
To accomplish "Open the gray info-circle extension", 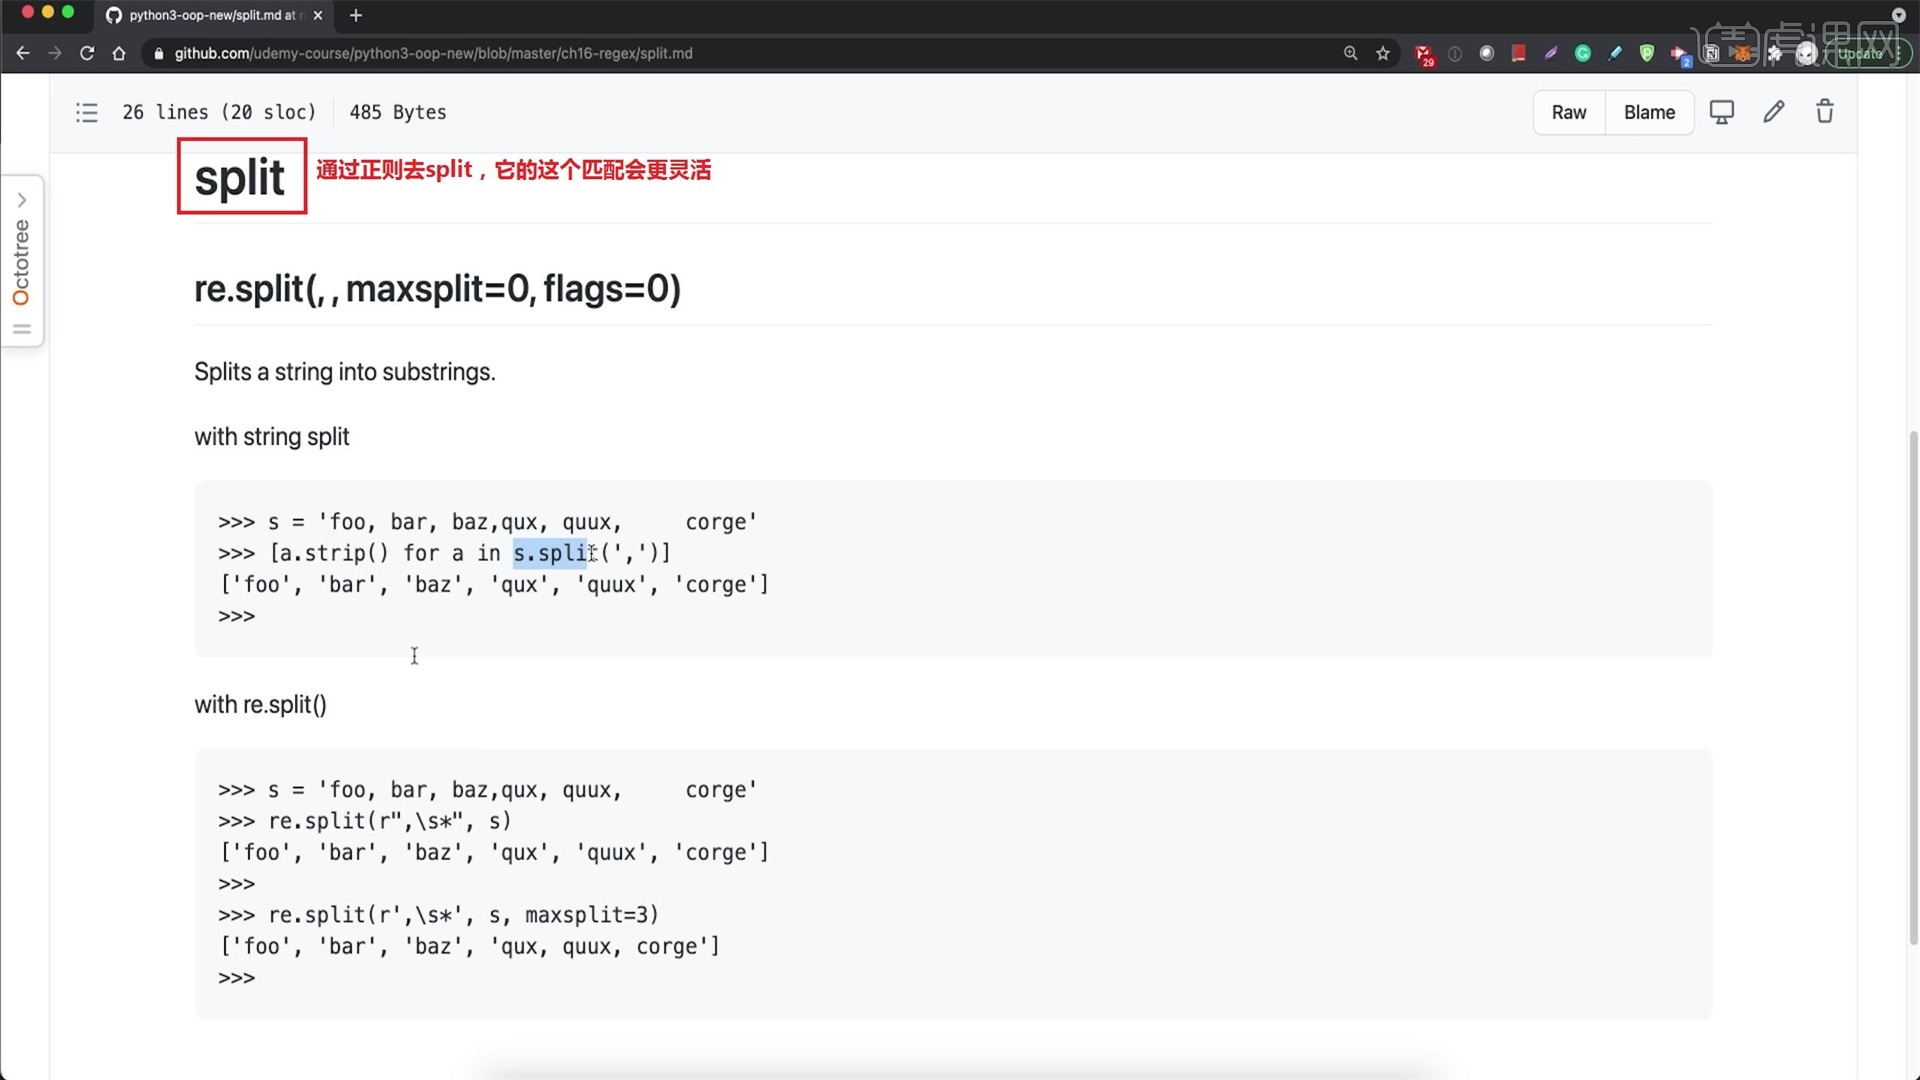I will click(x=1455, y=53).
